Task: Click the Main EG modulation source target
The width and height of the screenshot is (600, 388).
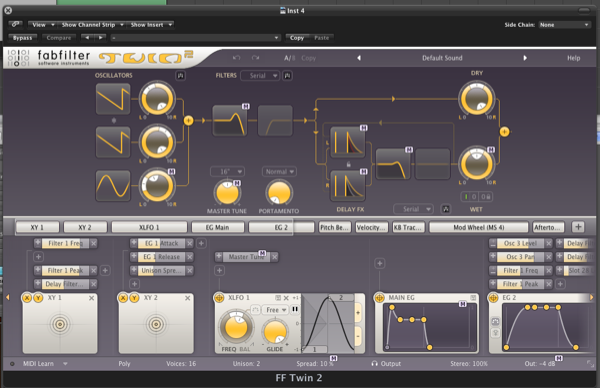Action: 379,298
